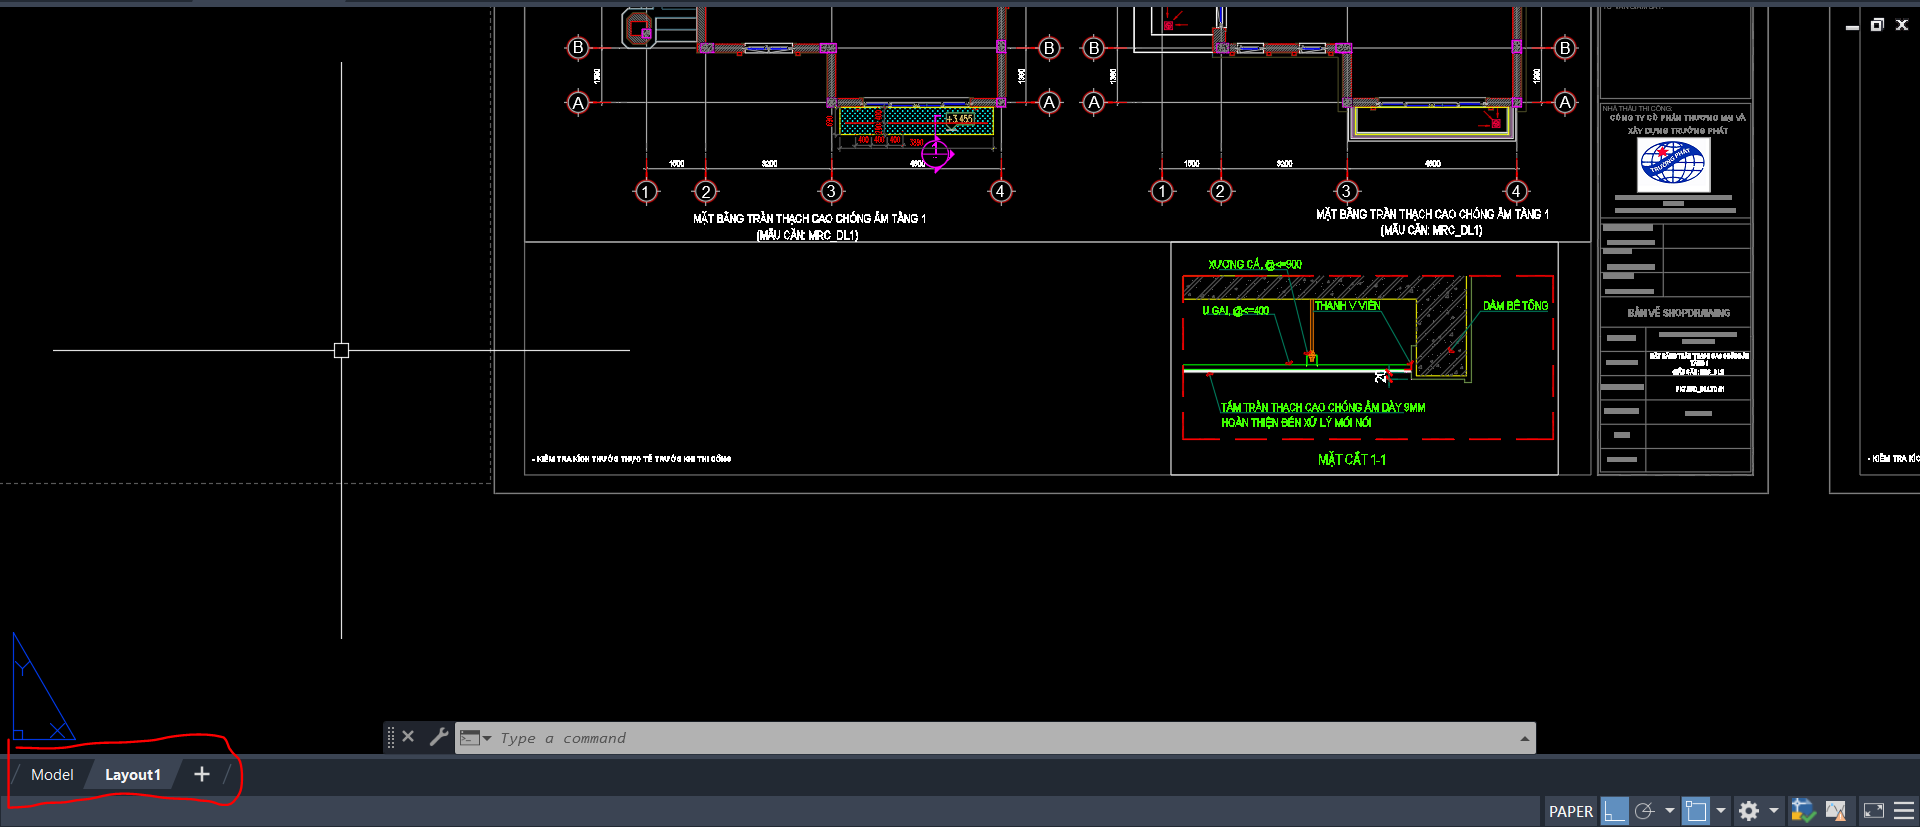This screenshot has width=1920, height=827.
Task: Open Polar Tracking angle dropdown arrow
Action: pyautogui.click(x=1669, y=811)
